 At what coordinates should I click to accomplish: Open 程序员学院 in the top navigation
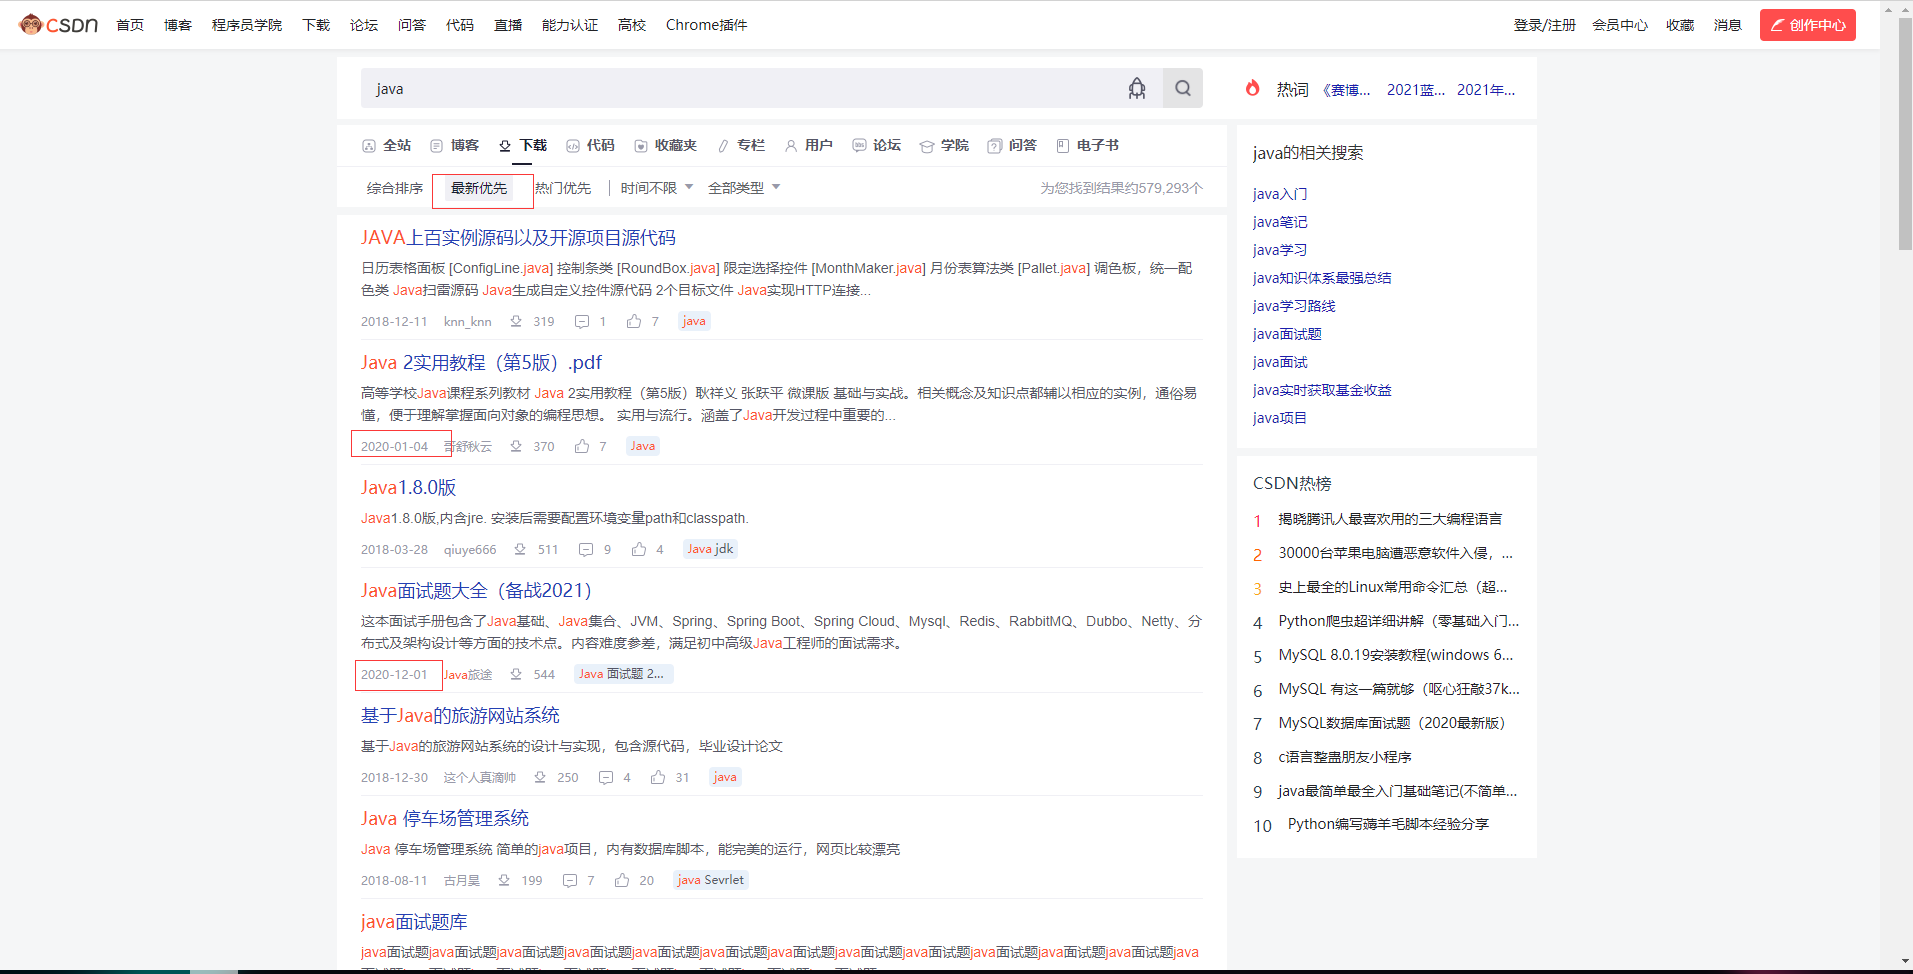click(247, 25)
